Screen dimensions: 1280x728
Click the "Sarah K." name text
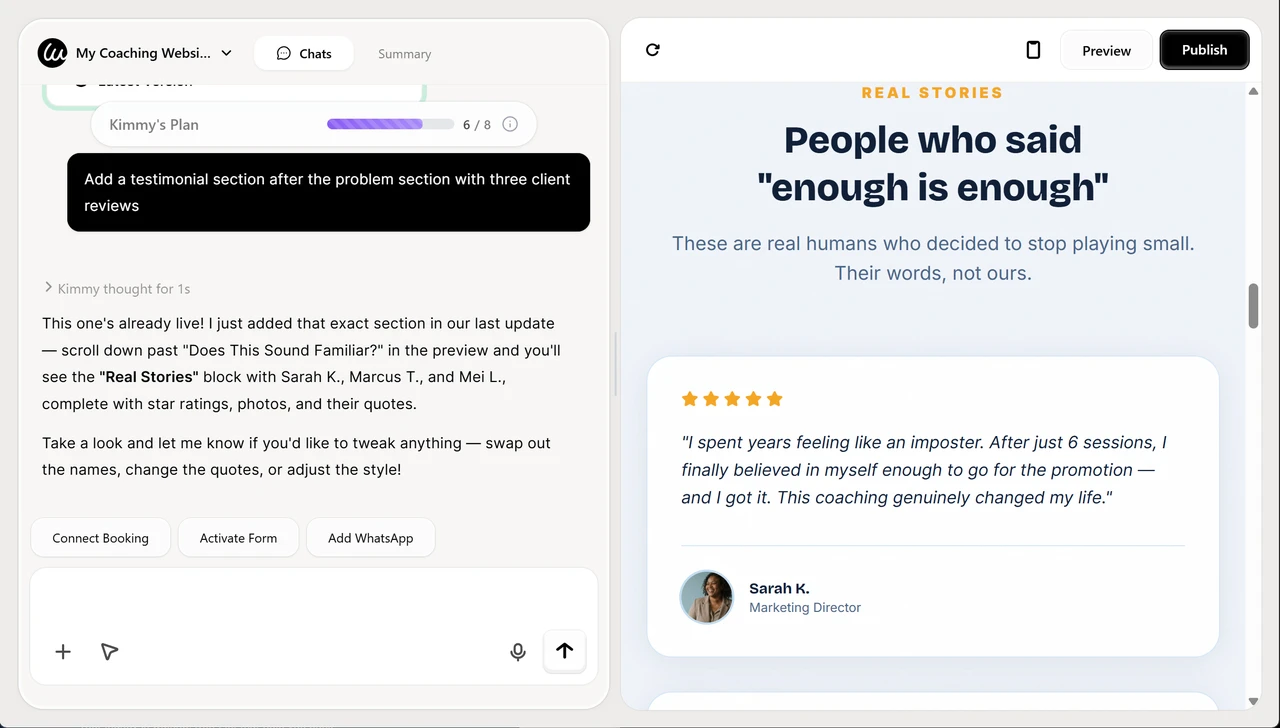tap(779, 588)
